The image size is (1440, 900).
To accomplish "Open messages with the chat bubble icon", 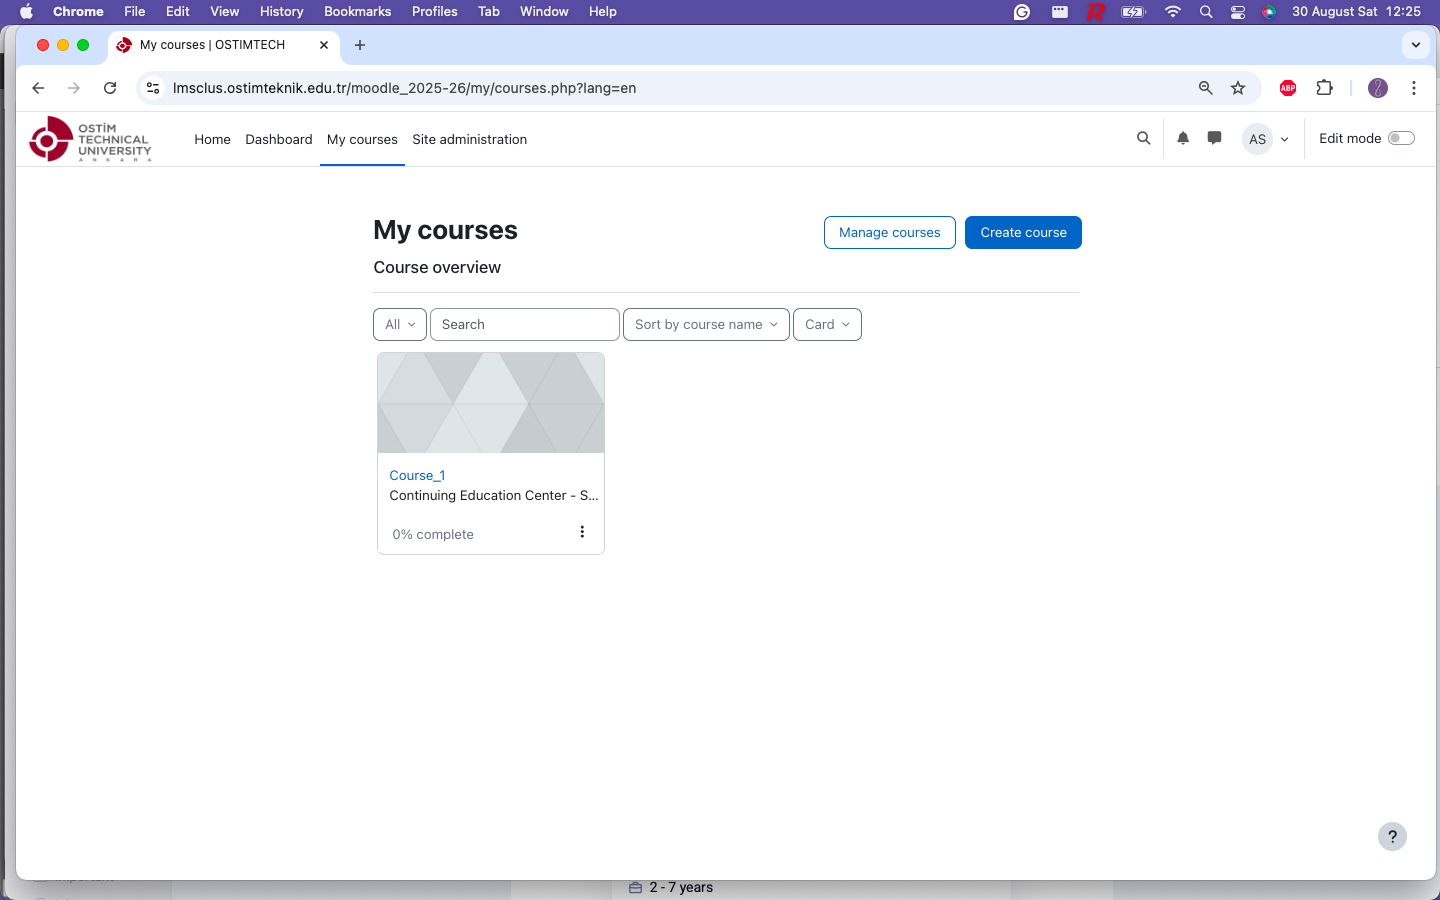I will click(x=1214, y=138).
